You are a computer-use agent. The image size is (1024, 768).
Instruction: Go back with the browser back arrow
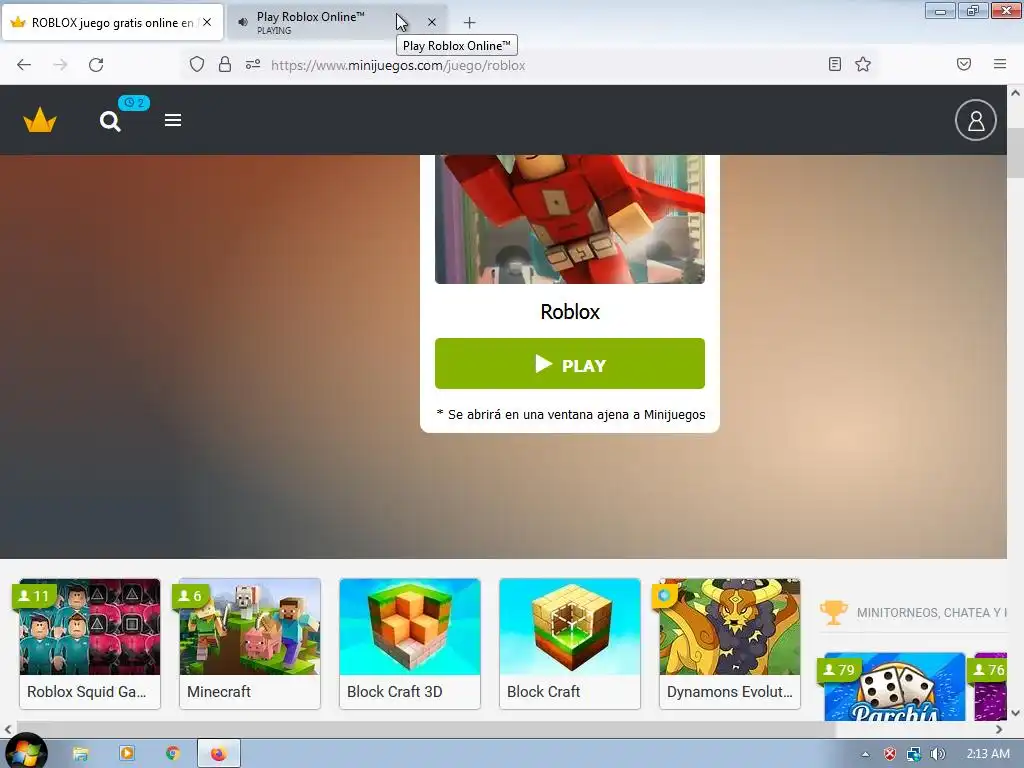click(24, 65)
